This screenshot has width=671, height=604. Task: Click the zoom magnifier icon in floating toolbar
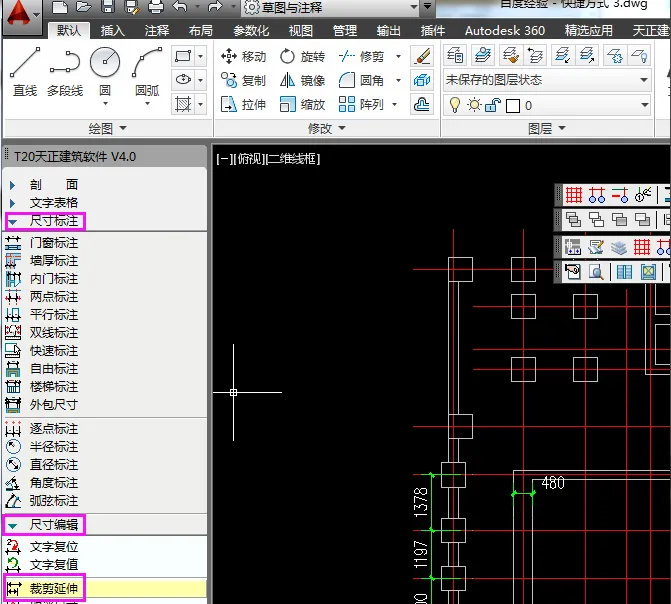pos(596,271)
